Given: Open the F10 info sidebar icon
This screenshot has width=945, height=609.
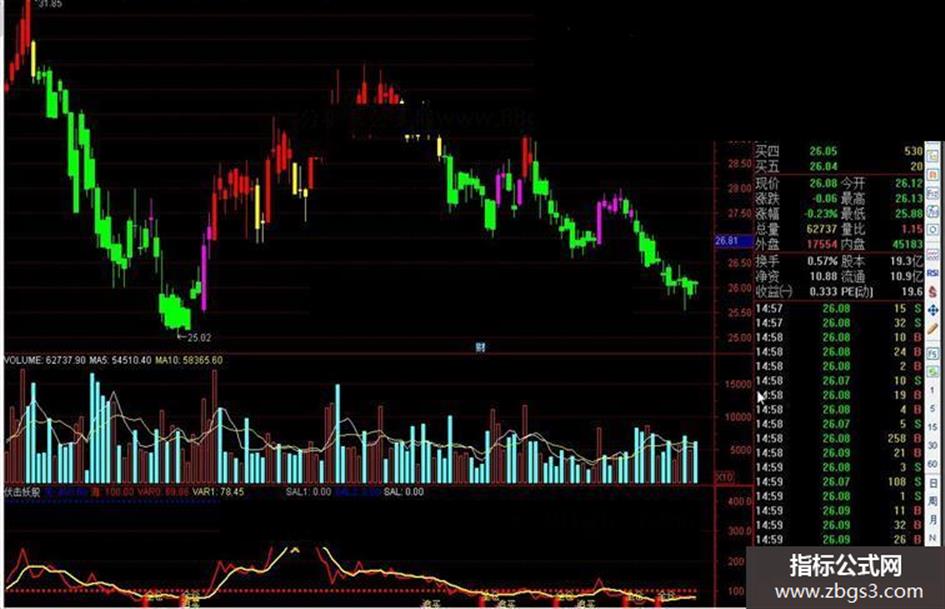Looking at the screenshot, I should point(933,193).
